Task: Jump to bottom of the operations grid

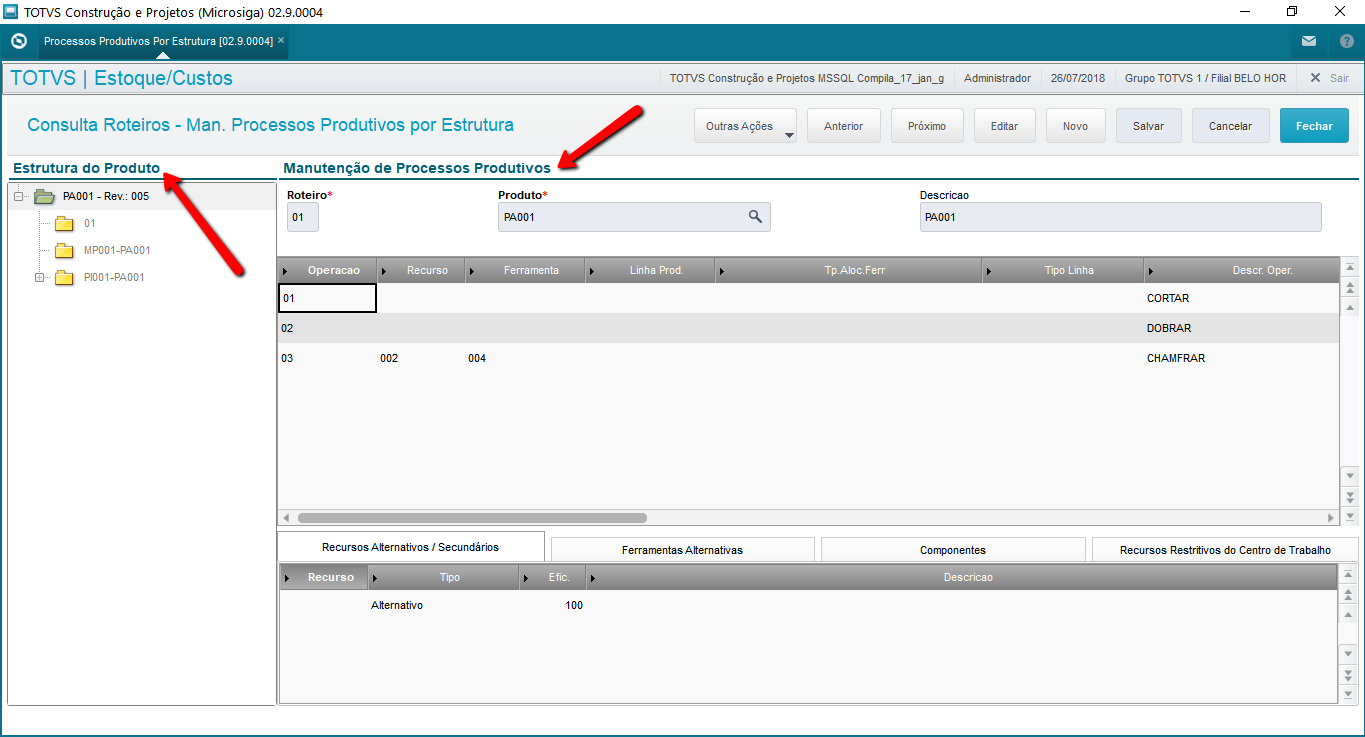Action: pos(1350,515)
